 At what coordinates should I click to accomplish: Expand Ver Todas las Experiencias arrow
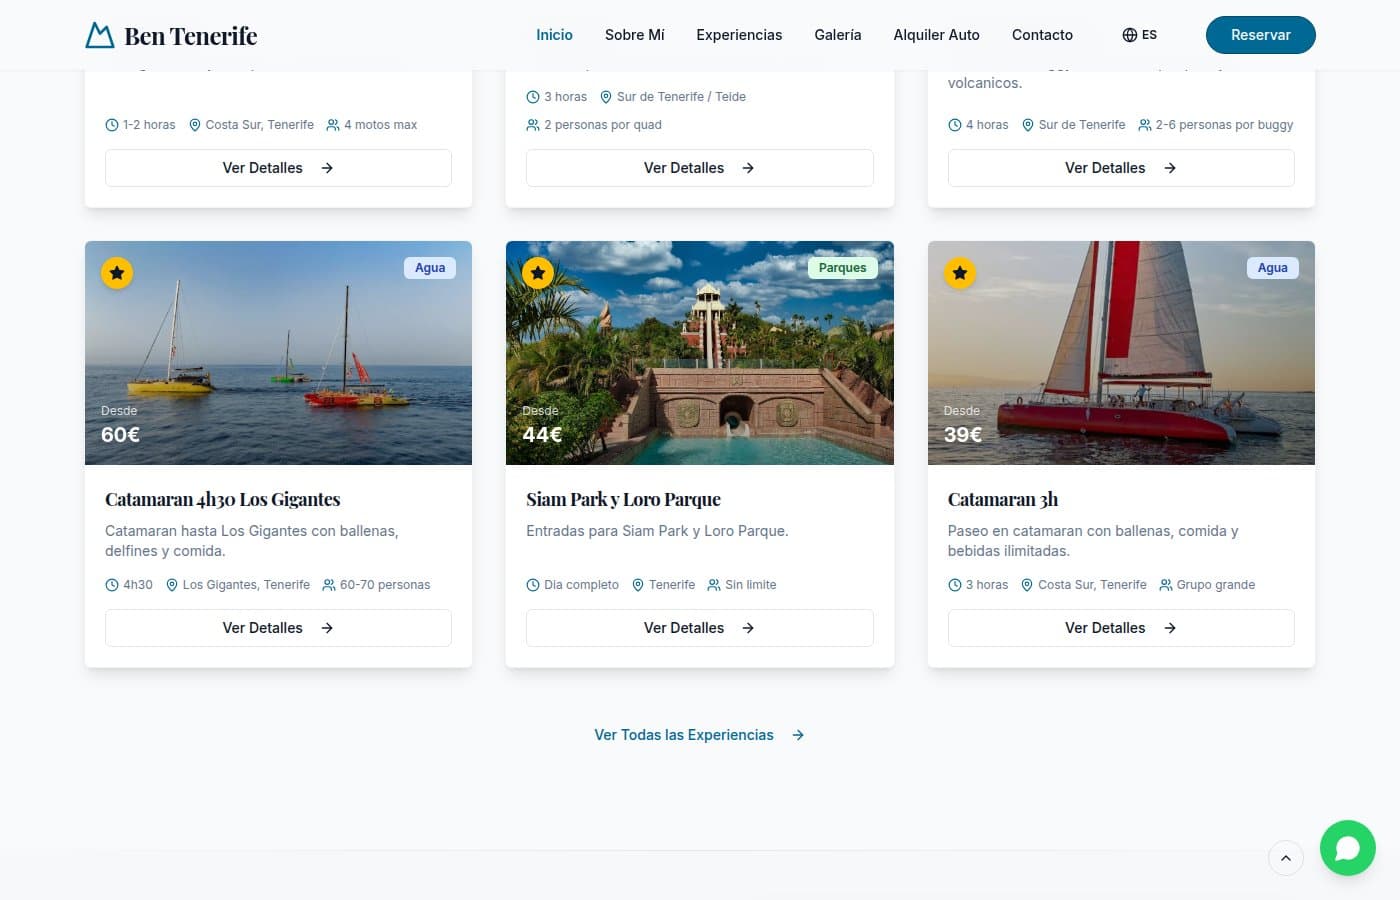coord(798,735)
